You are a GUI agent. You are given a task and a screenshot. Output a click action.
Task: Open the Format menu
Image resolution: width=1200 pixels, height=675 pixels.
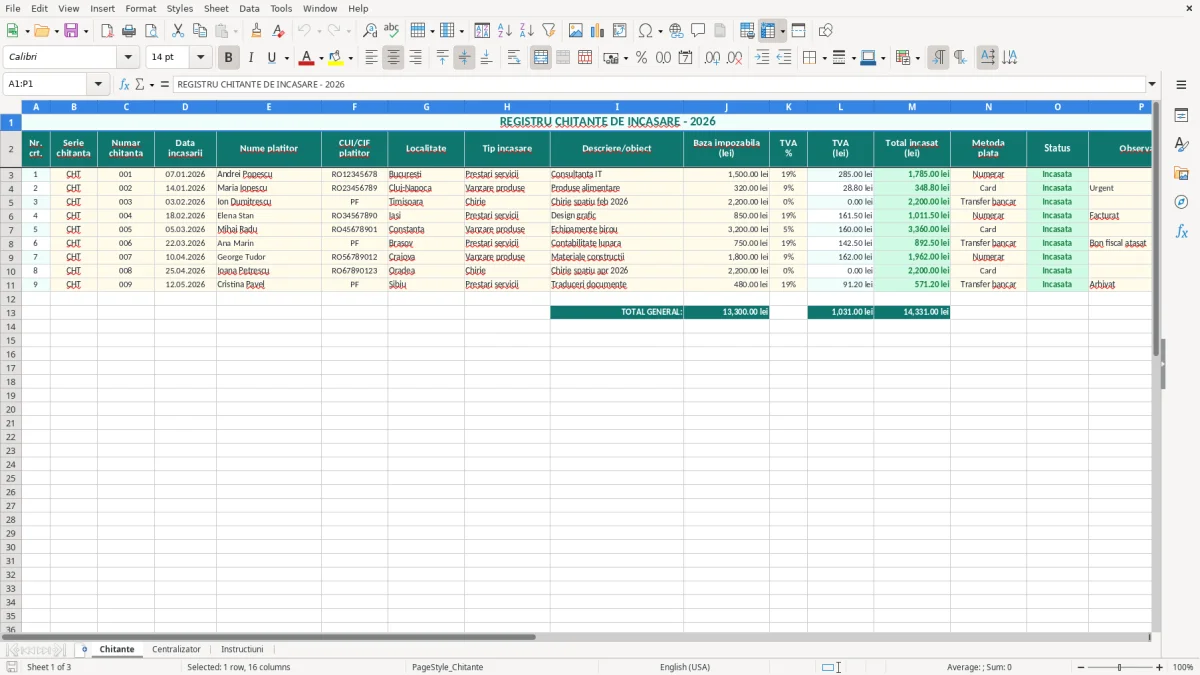[141, 8]
